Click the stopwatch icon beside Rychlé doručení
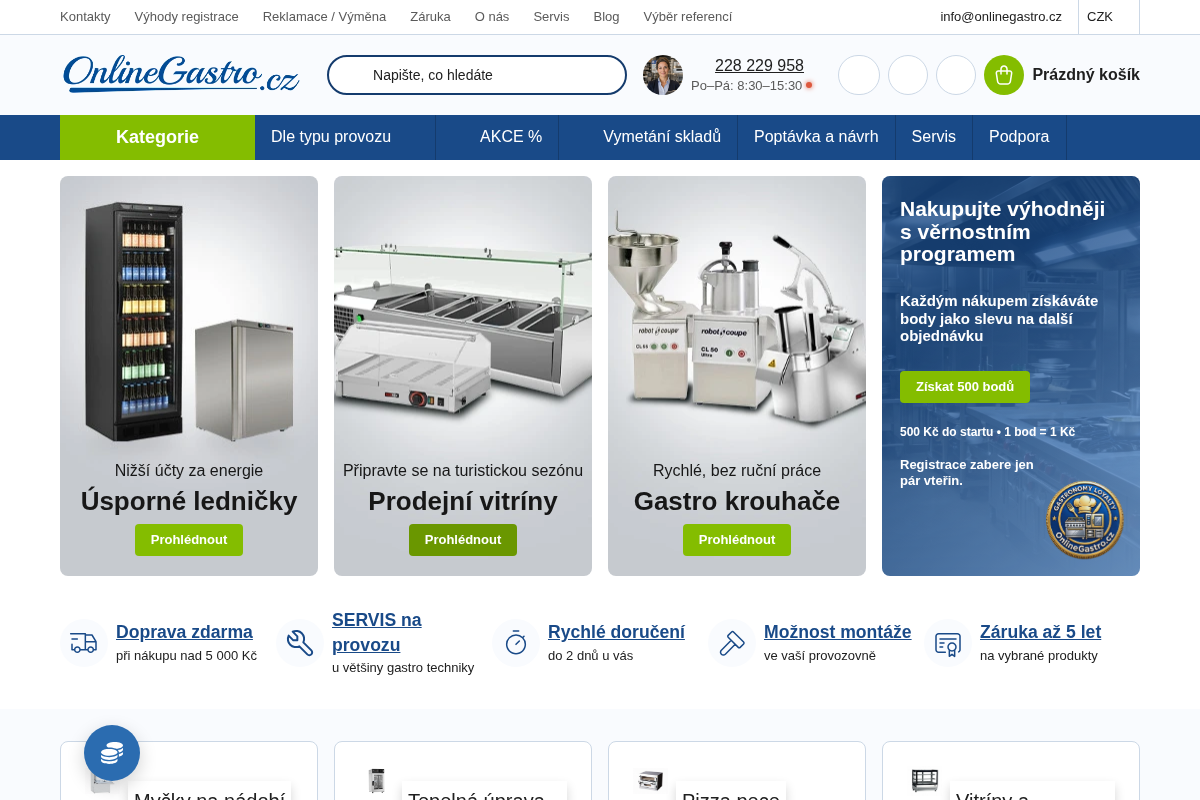This screenshot has width=1200, height=800. point(516,642)
